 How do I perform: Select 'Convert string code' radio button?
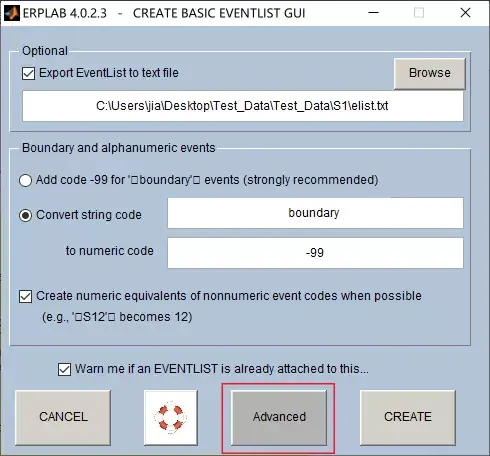(25, 215)
